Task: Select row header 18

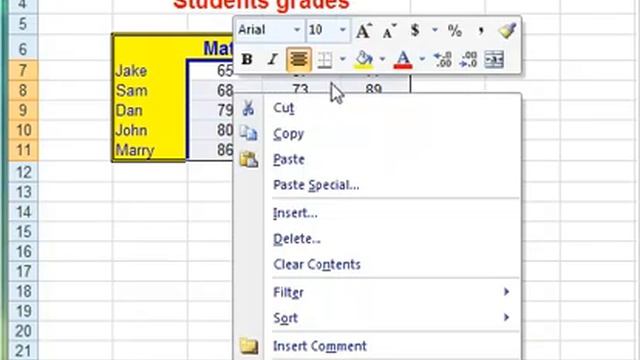Action: pyautogui.click(x=23, y=291)
